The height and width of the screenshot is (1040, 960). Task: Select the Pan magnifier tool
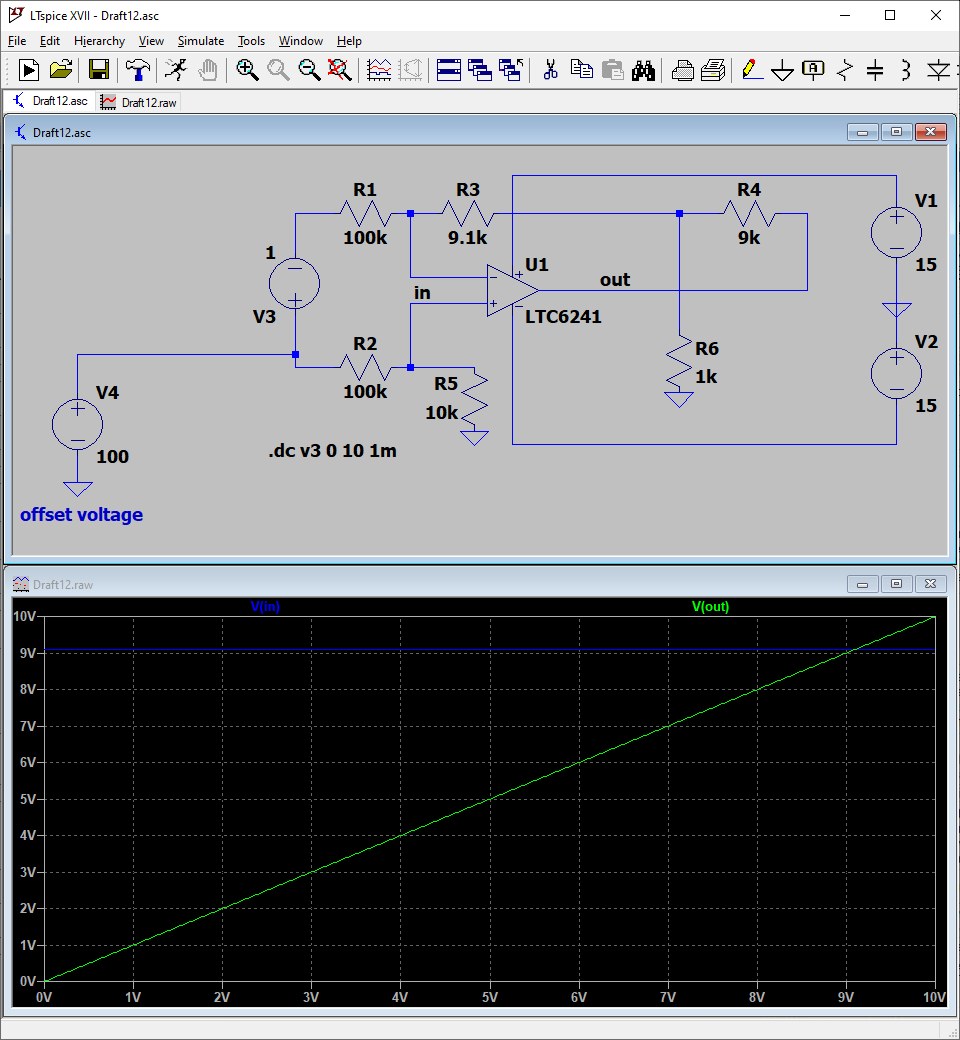[278, 70]
